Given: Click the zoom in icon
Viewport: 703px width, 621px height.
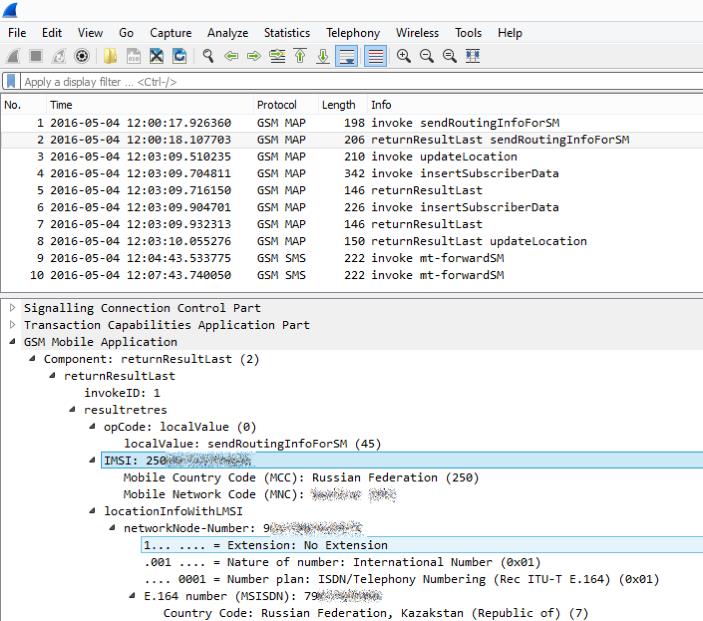Looking at the screenshot, I should [x=404, y=57].
